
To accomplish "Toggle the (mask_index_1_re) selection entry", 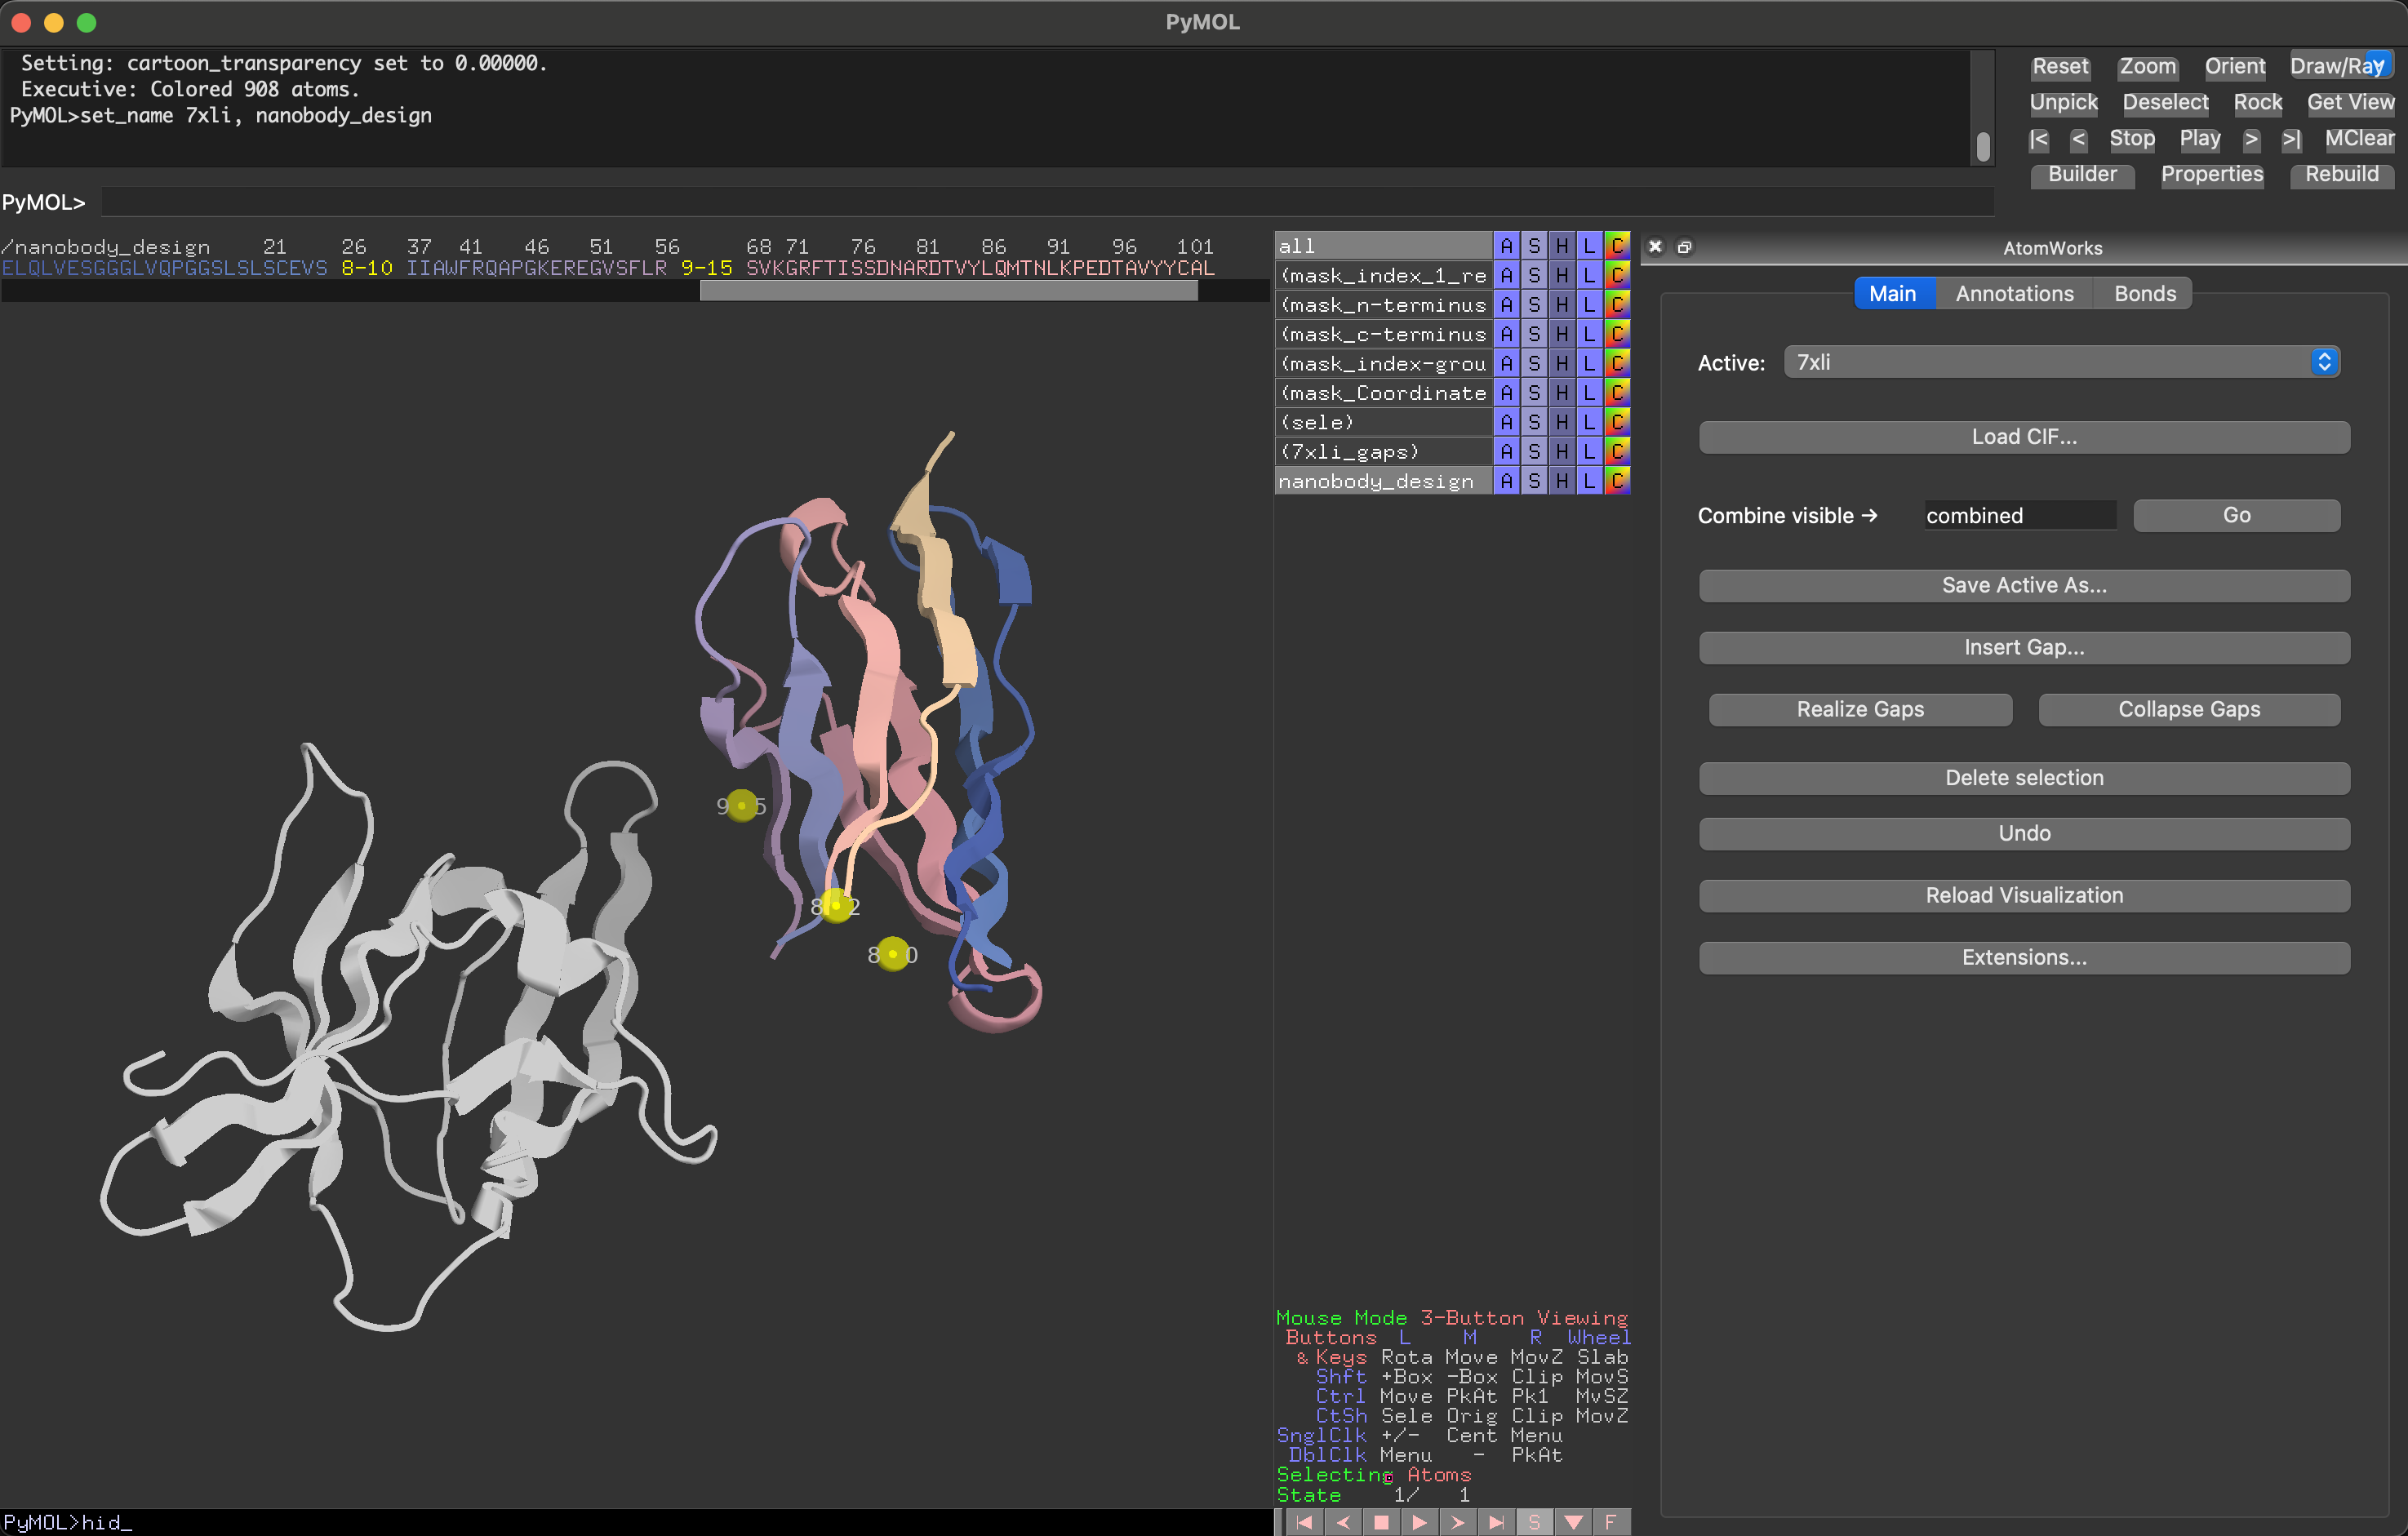I will point(1383,275).
